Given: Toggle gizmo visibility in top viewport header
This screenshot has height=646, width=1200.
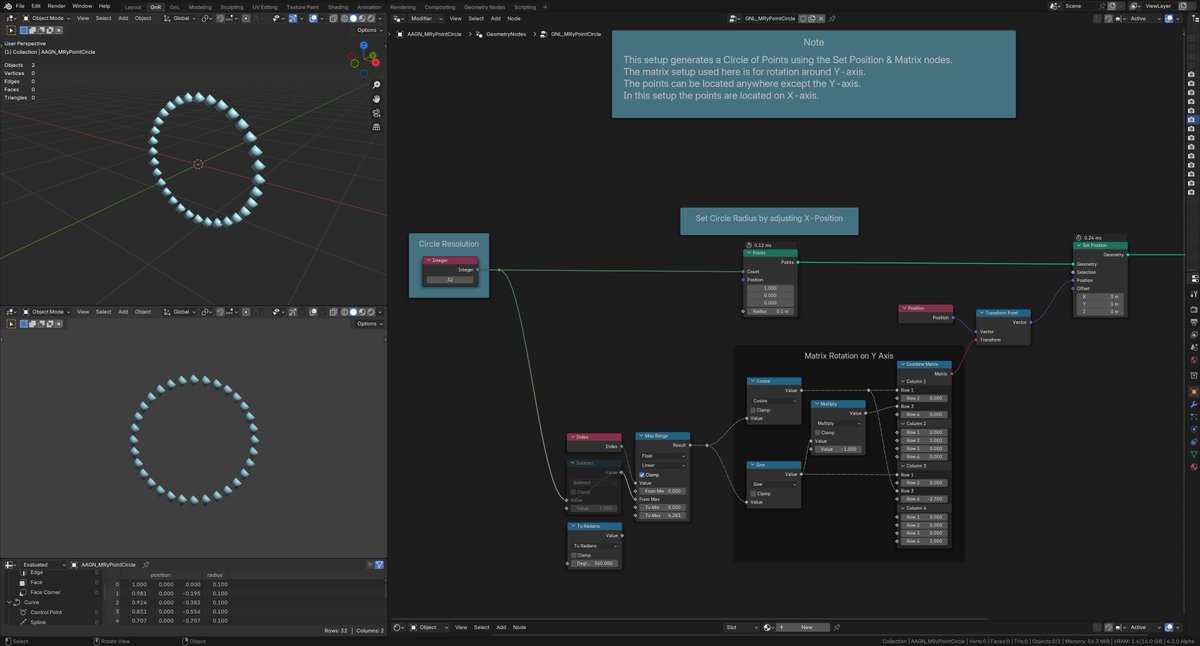Looking at the screenshot, I should coord(292,18).
